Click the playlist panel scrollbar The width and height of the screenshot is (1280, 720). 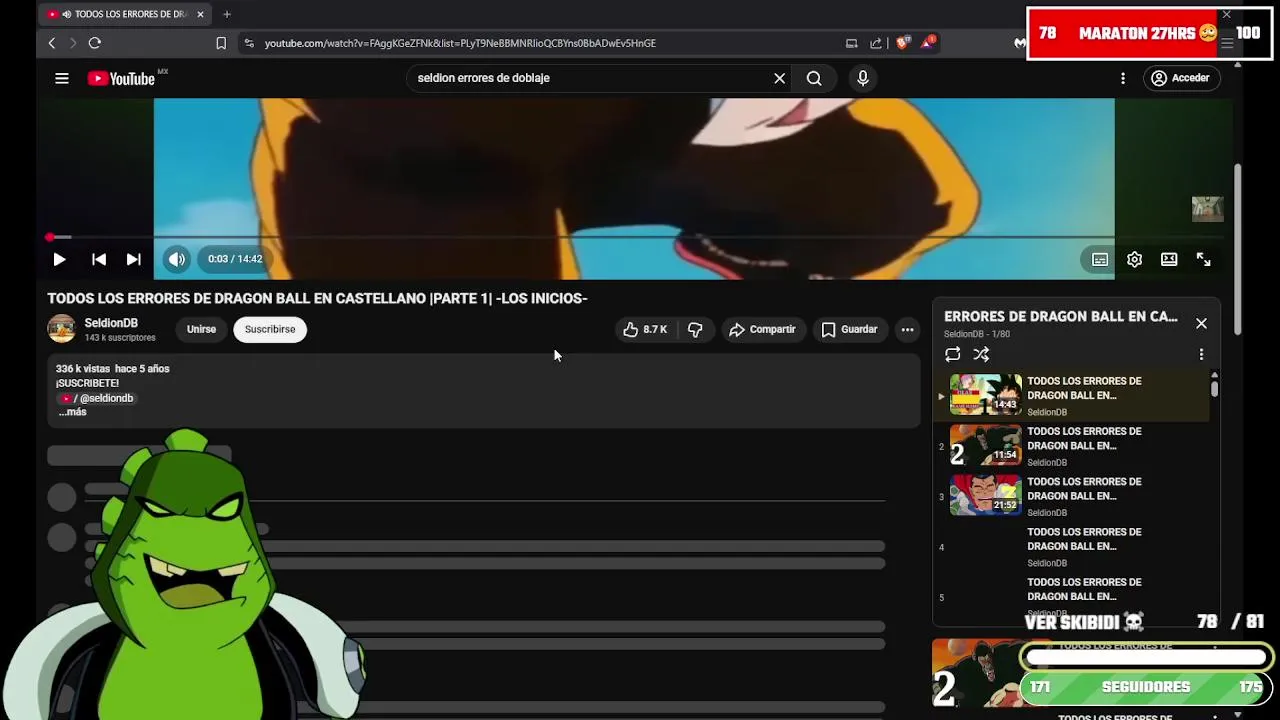tap(1215, 388)
